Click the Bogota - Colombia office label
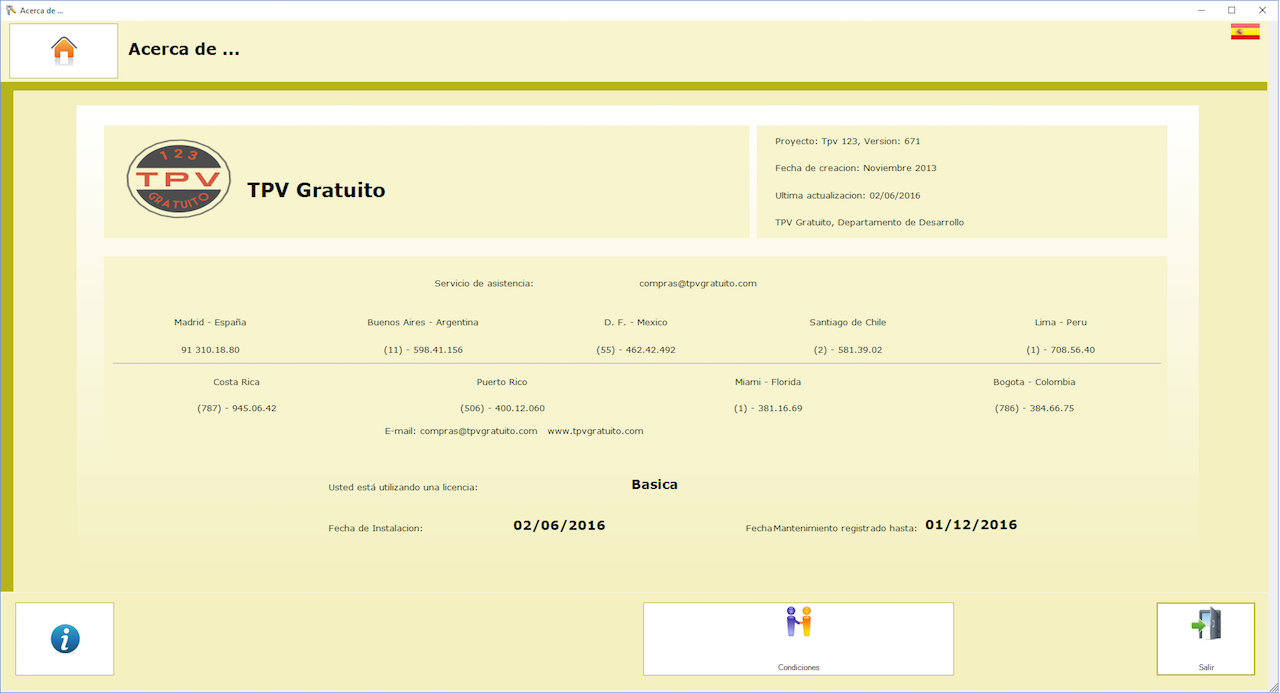 tap(1034, 382)
